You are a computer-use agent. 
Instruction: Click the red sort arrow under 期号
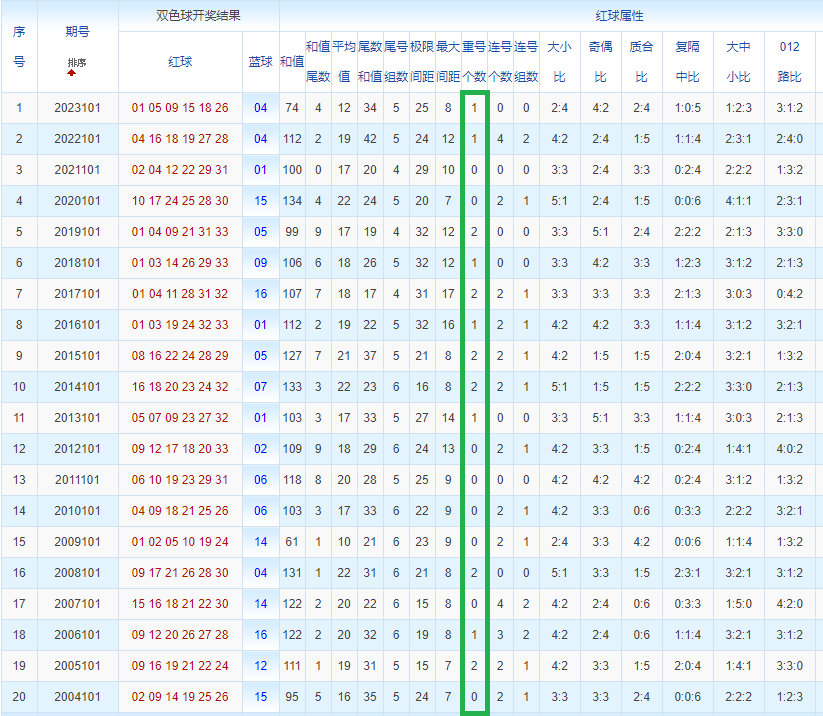71,72
